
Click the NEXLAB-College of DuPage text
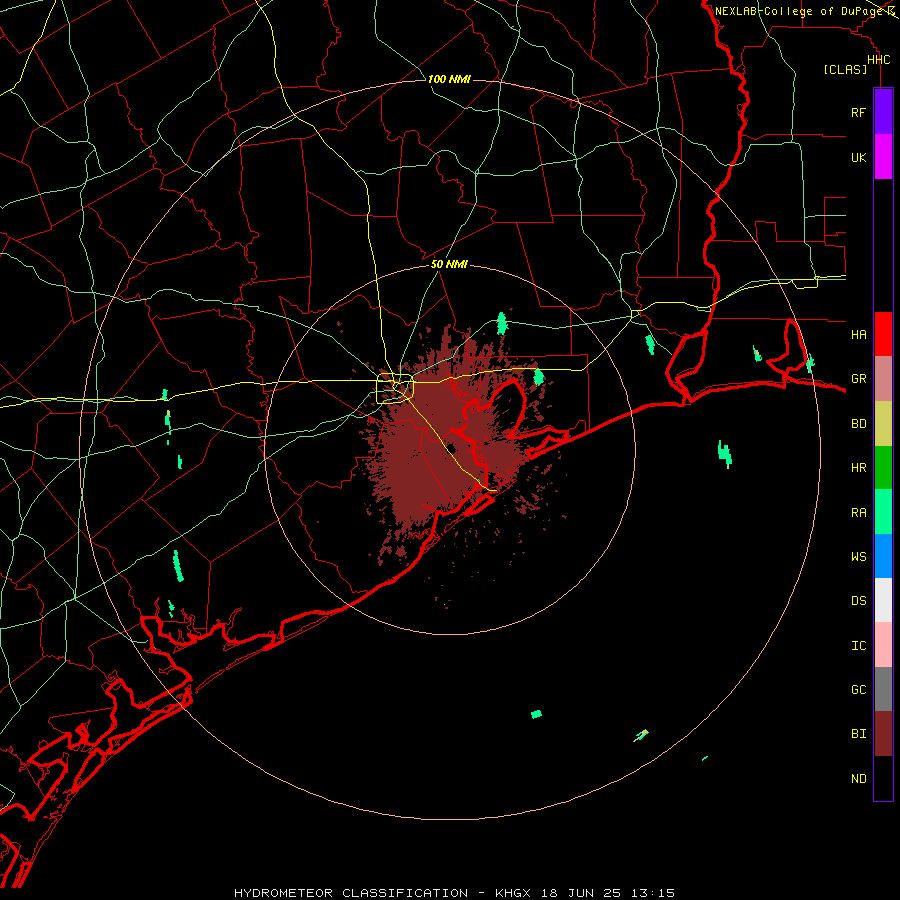coord(798,11)
